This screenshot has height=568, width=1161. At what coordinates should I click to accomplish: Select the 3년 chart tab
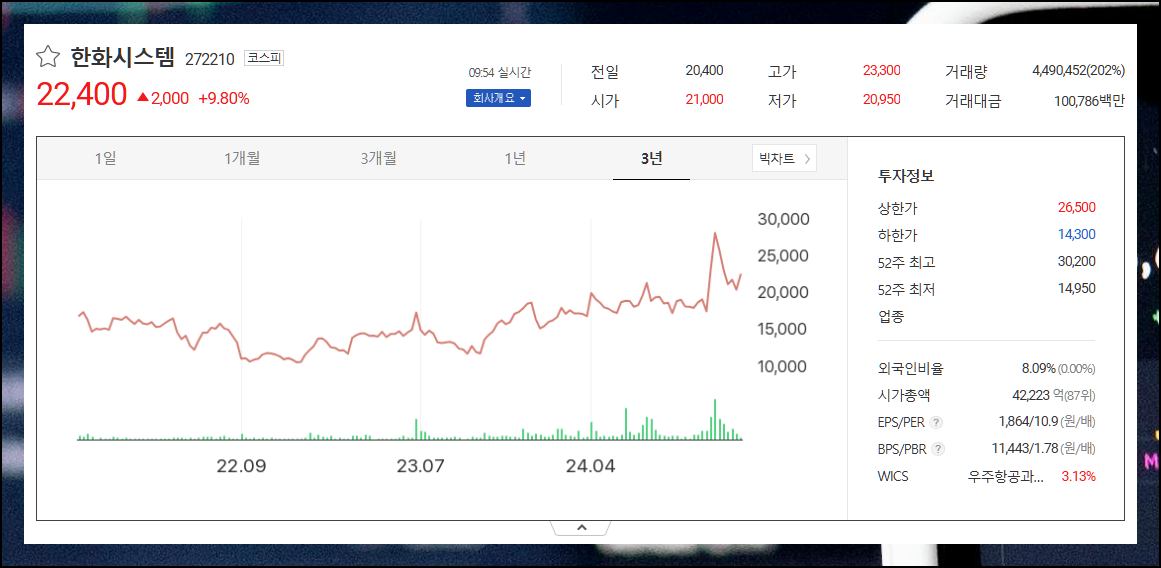pyautogui.click(x=652, y=158)
